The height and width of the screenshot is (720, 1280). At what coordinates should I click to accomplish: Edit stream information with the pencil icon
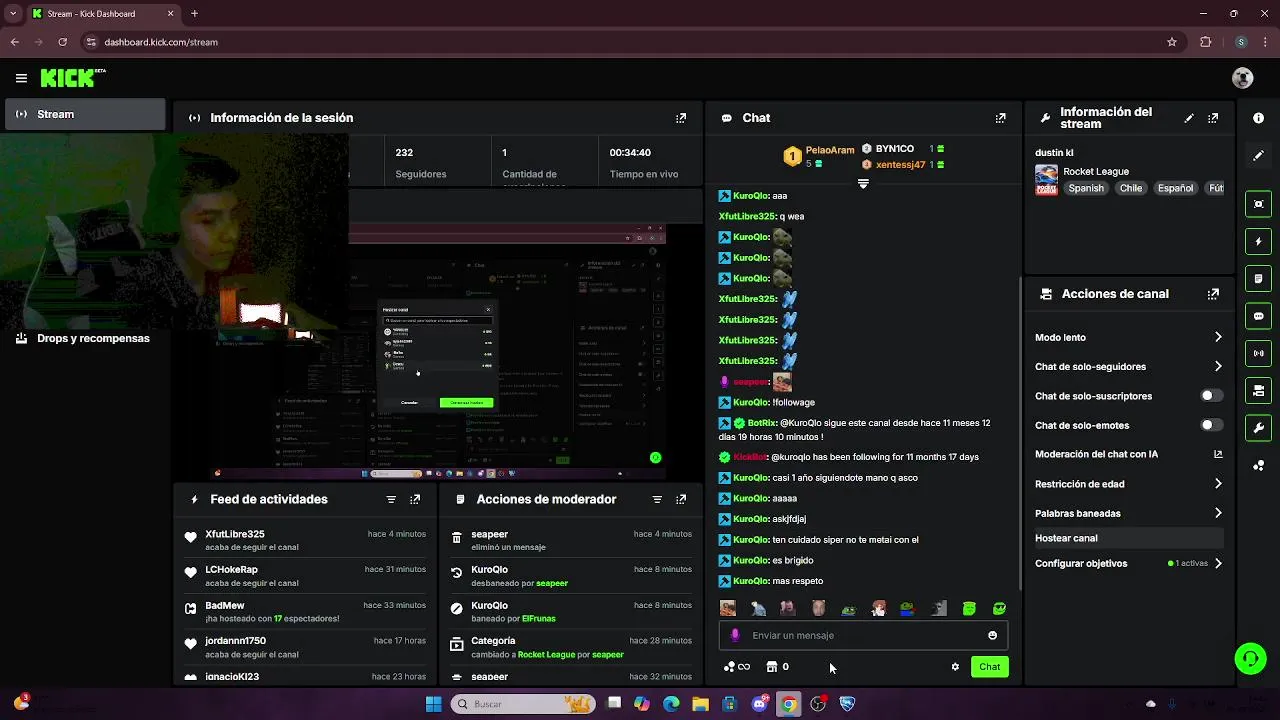pyautogui.click(x=1189, y=118)
